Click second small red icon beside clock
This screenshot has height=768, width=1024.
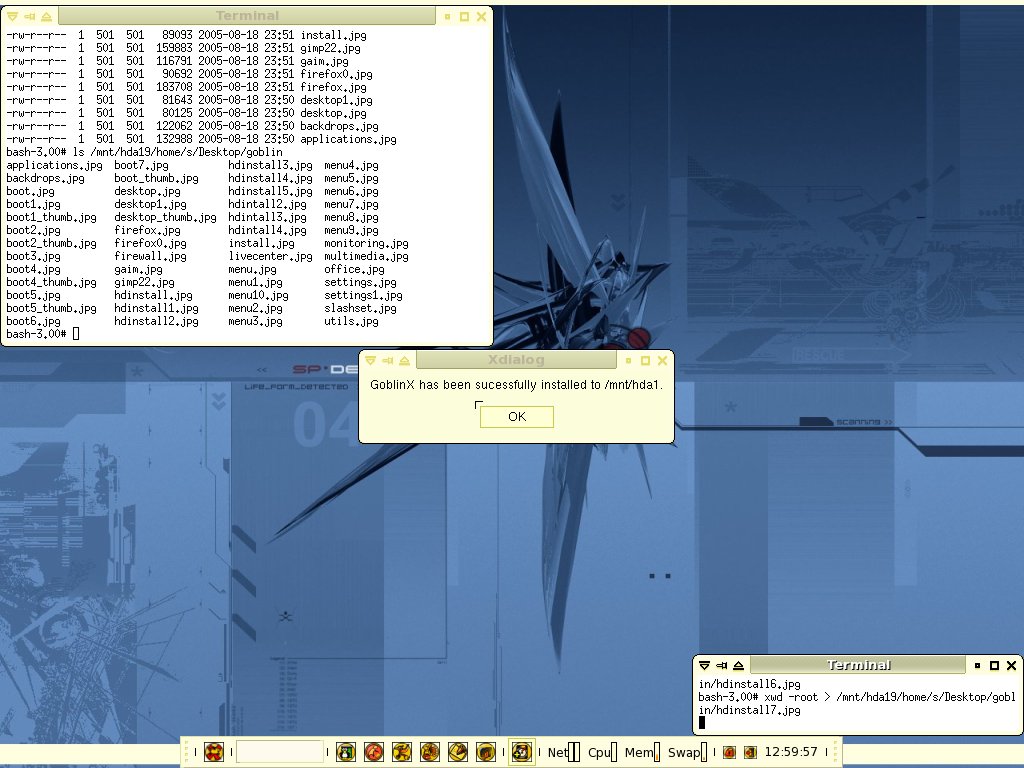[x=750, y=752]
